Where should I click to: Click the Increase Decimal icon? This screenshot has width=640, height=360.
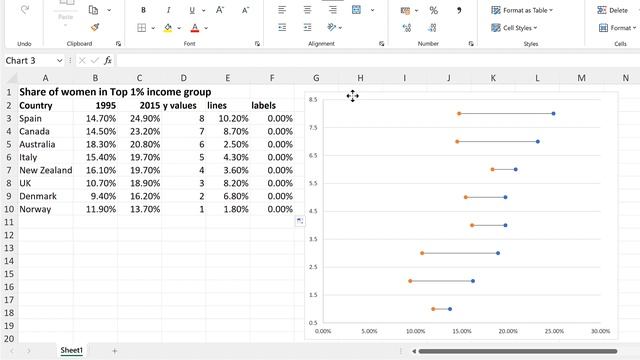point(407,28)
